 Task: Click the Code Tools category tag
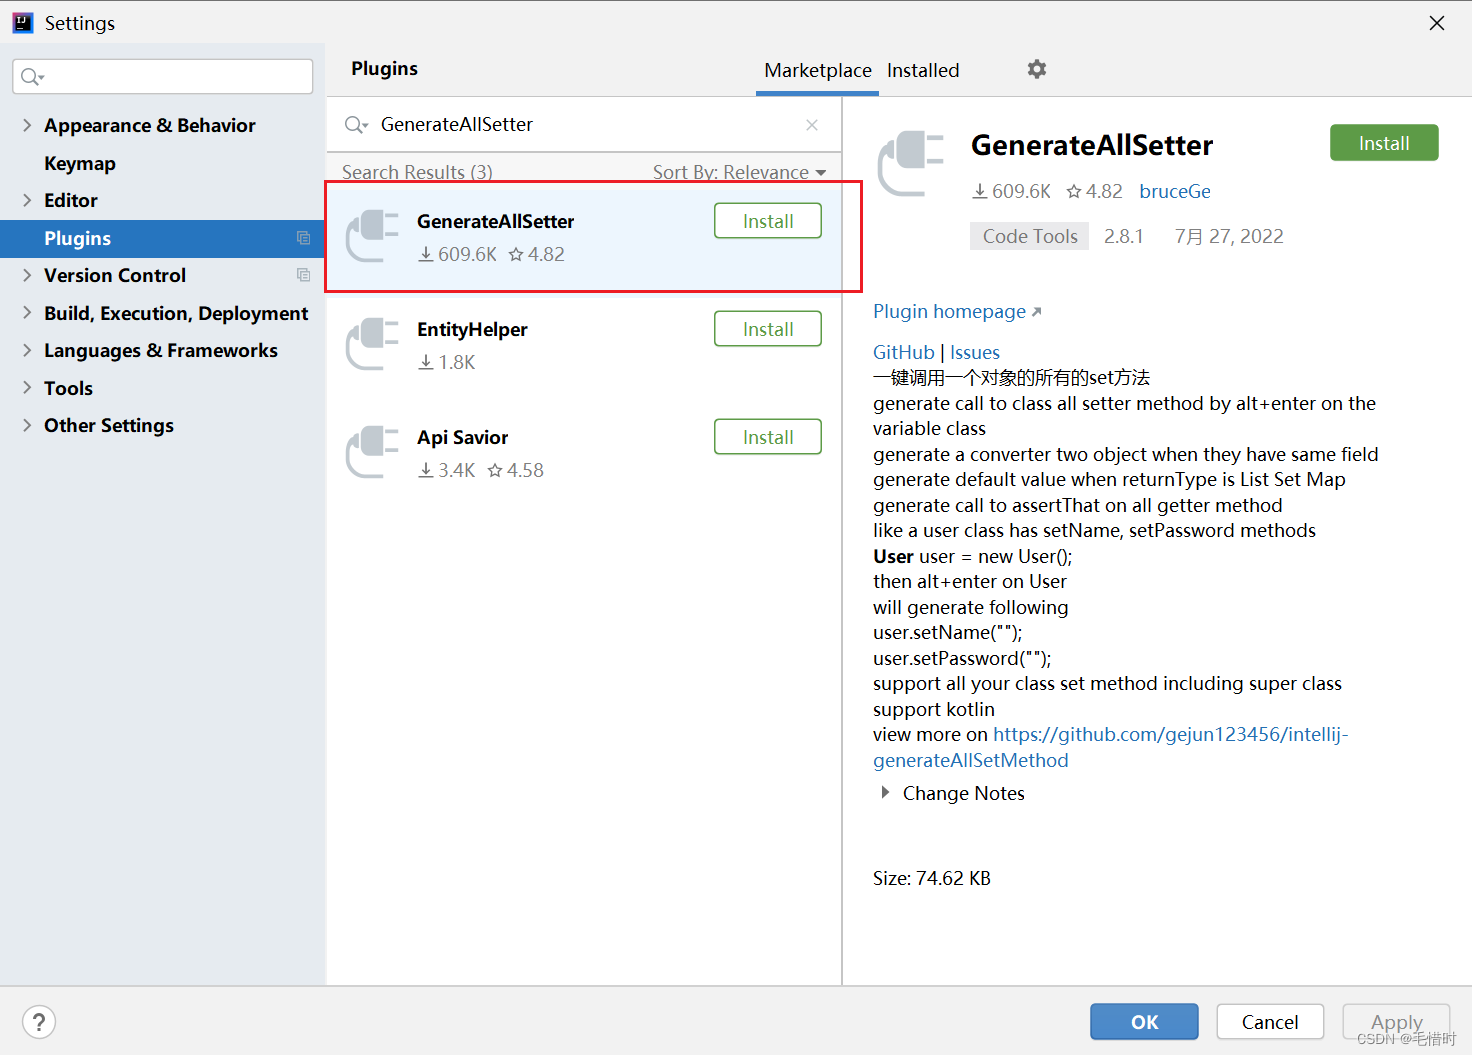[x=1030, y=236]
